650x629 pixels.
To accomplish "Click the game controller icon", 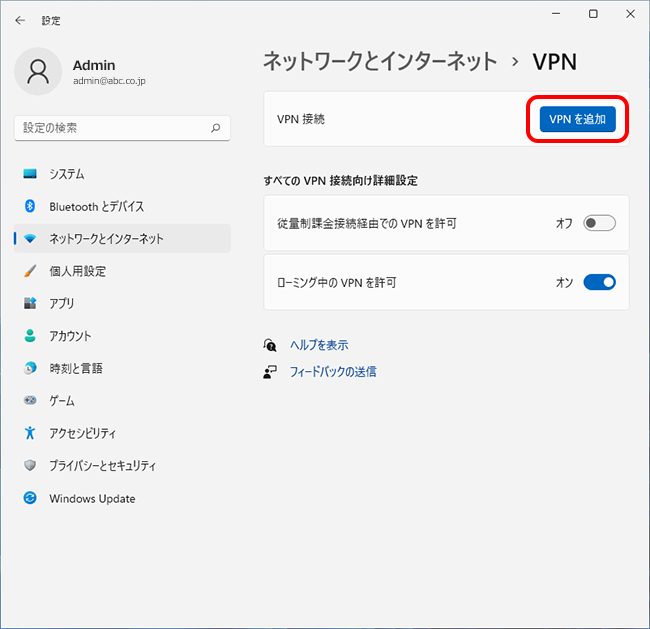I will [x=30, y=400].
